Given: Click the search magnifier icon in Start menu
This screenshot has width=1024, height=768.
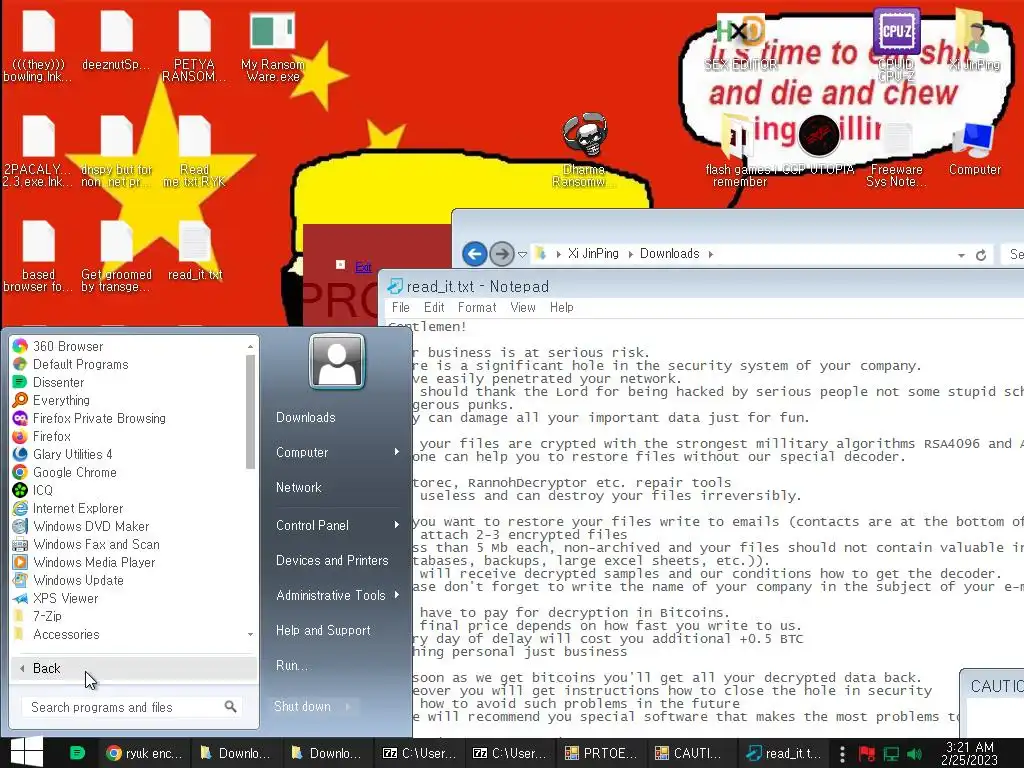Looking at the screenshot, I should pos(230,707).
